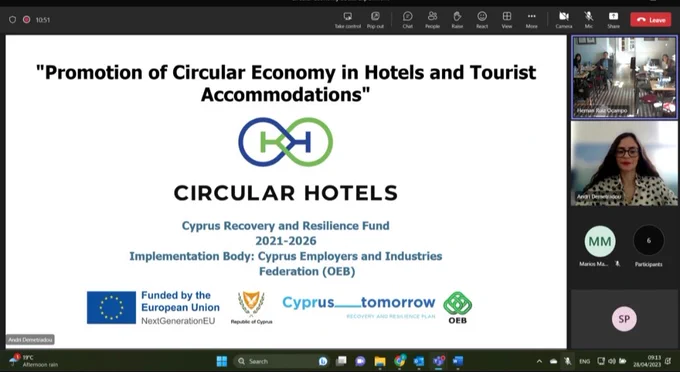Open Google Chrome from the taskbar
Screen dimensions: 680x372
click(399, 361)
